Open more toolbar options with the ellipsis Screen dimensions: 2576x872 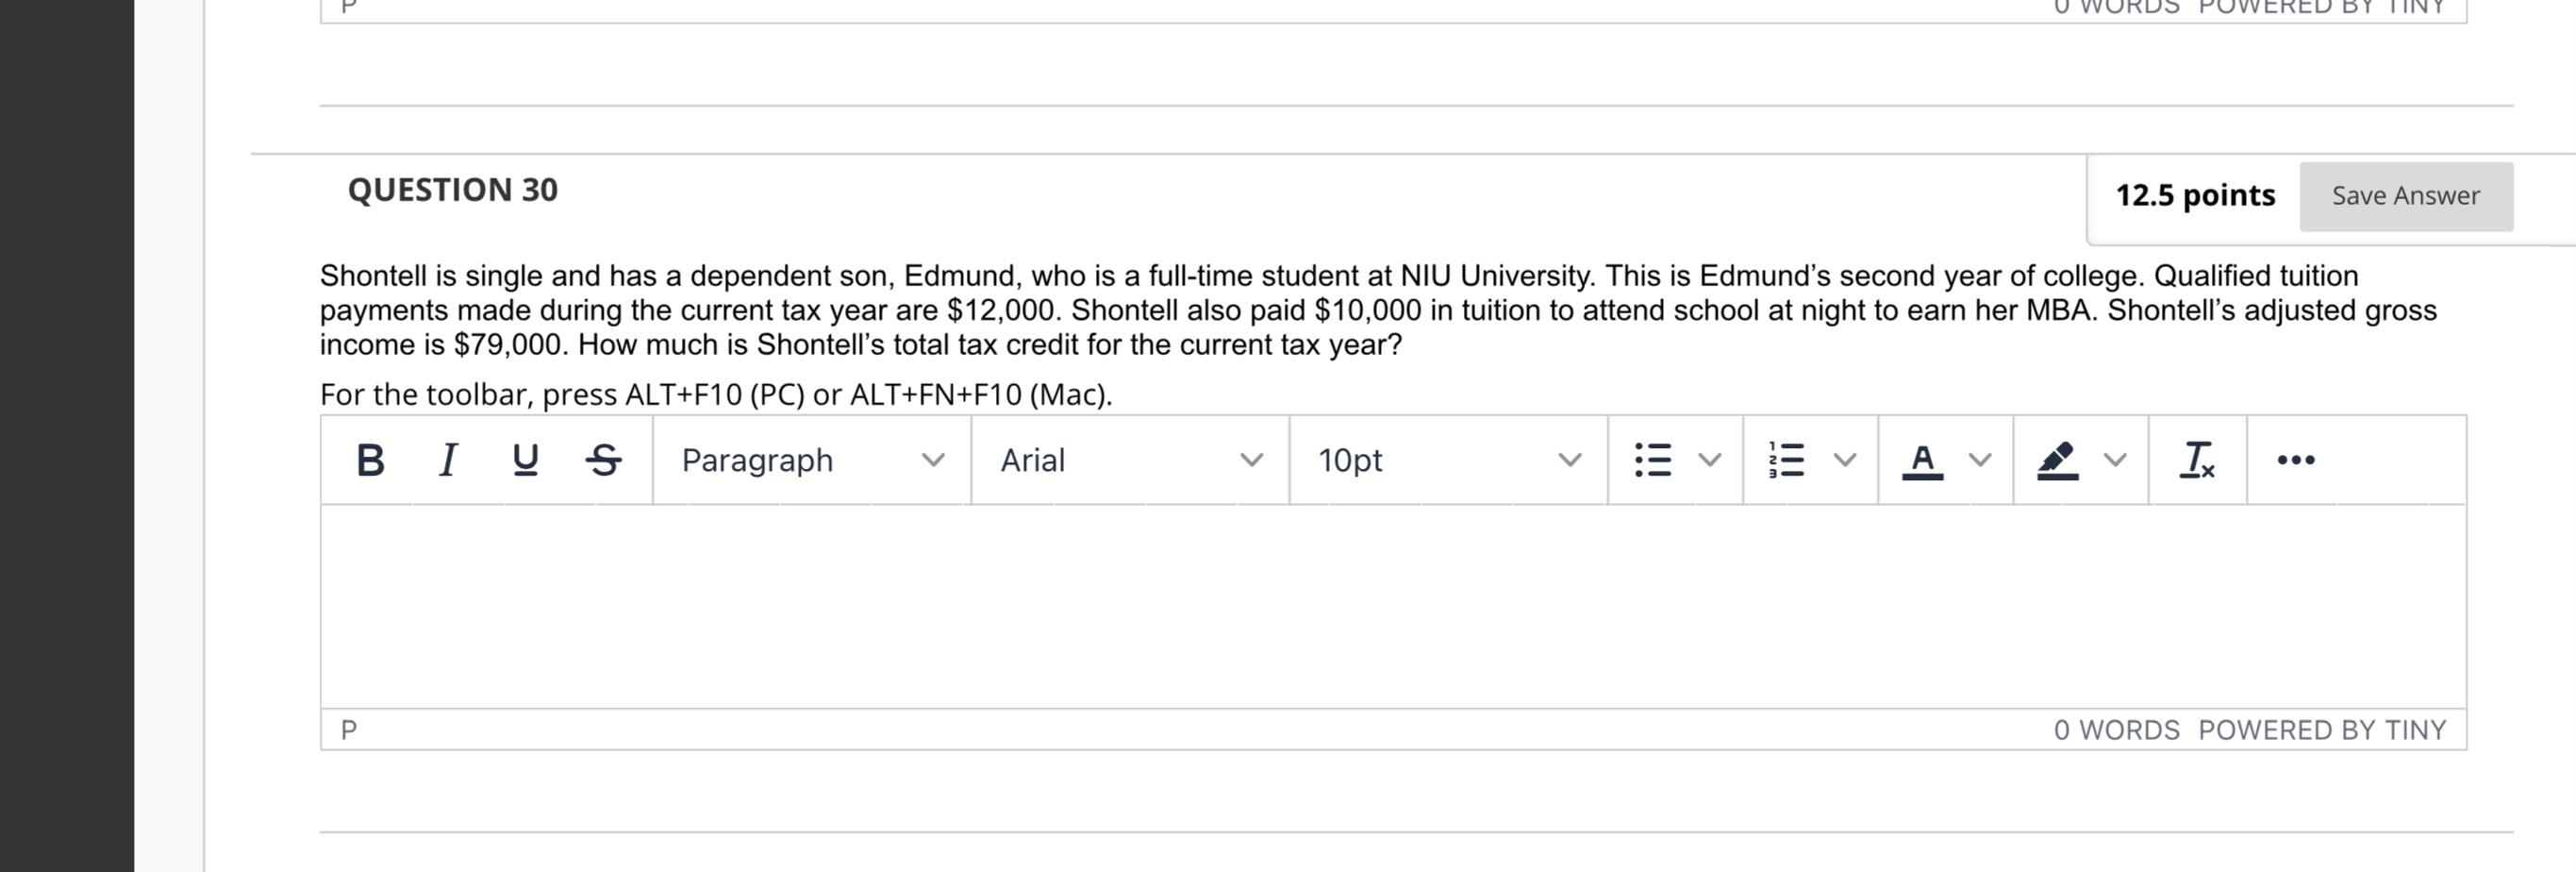2295,460
